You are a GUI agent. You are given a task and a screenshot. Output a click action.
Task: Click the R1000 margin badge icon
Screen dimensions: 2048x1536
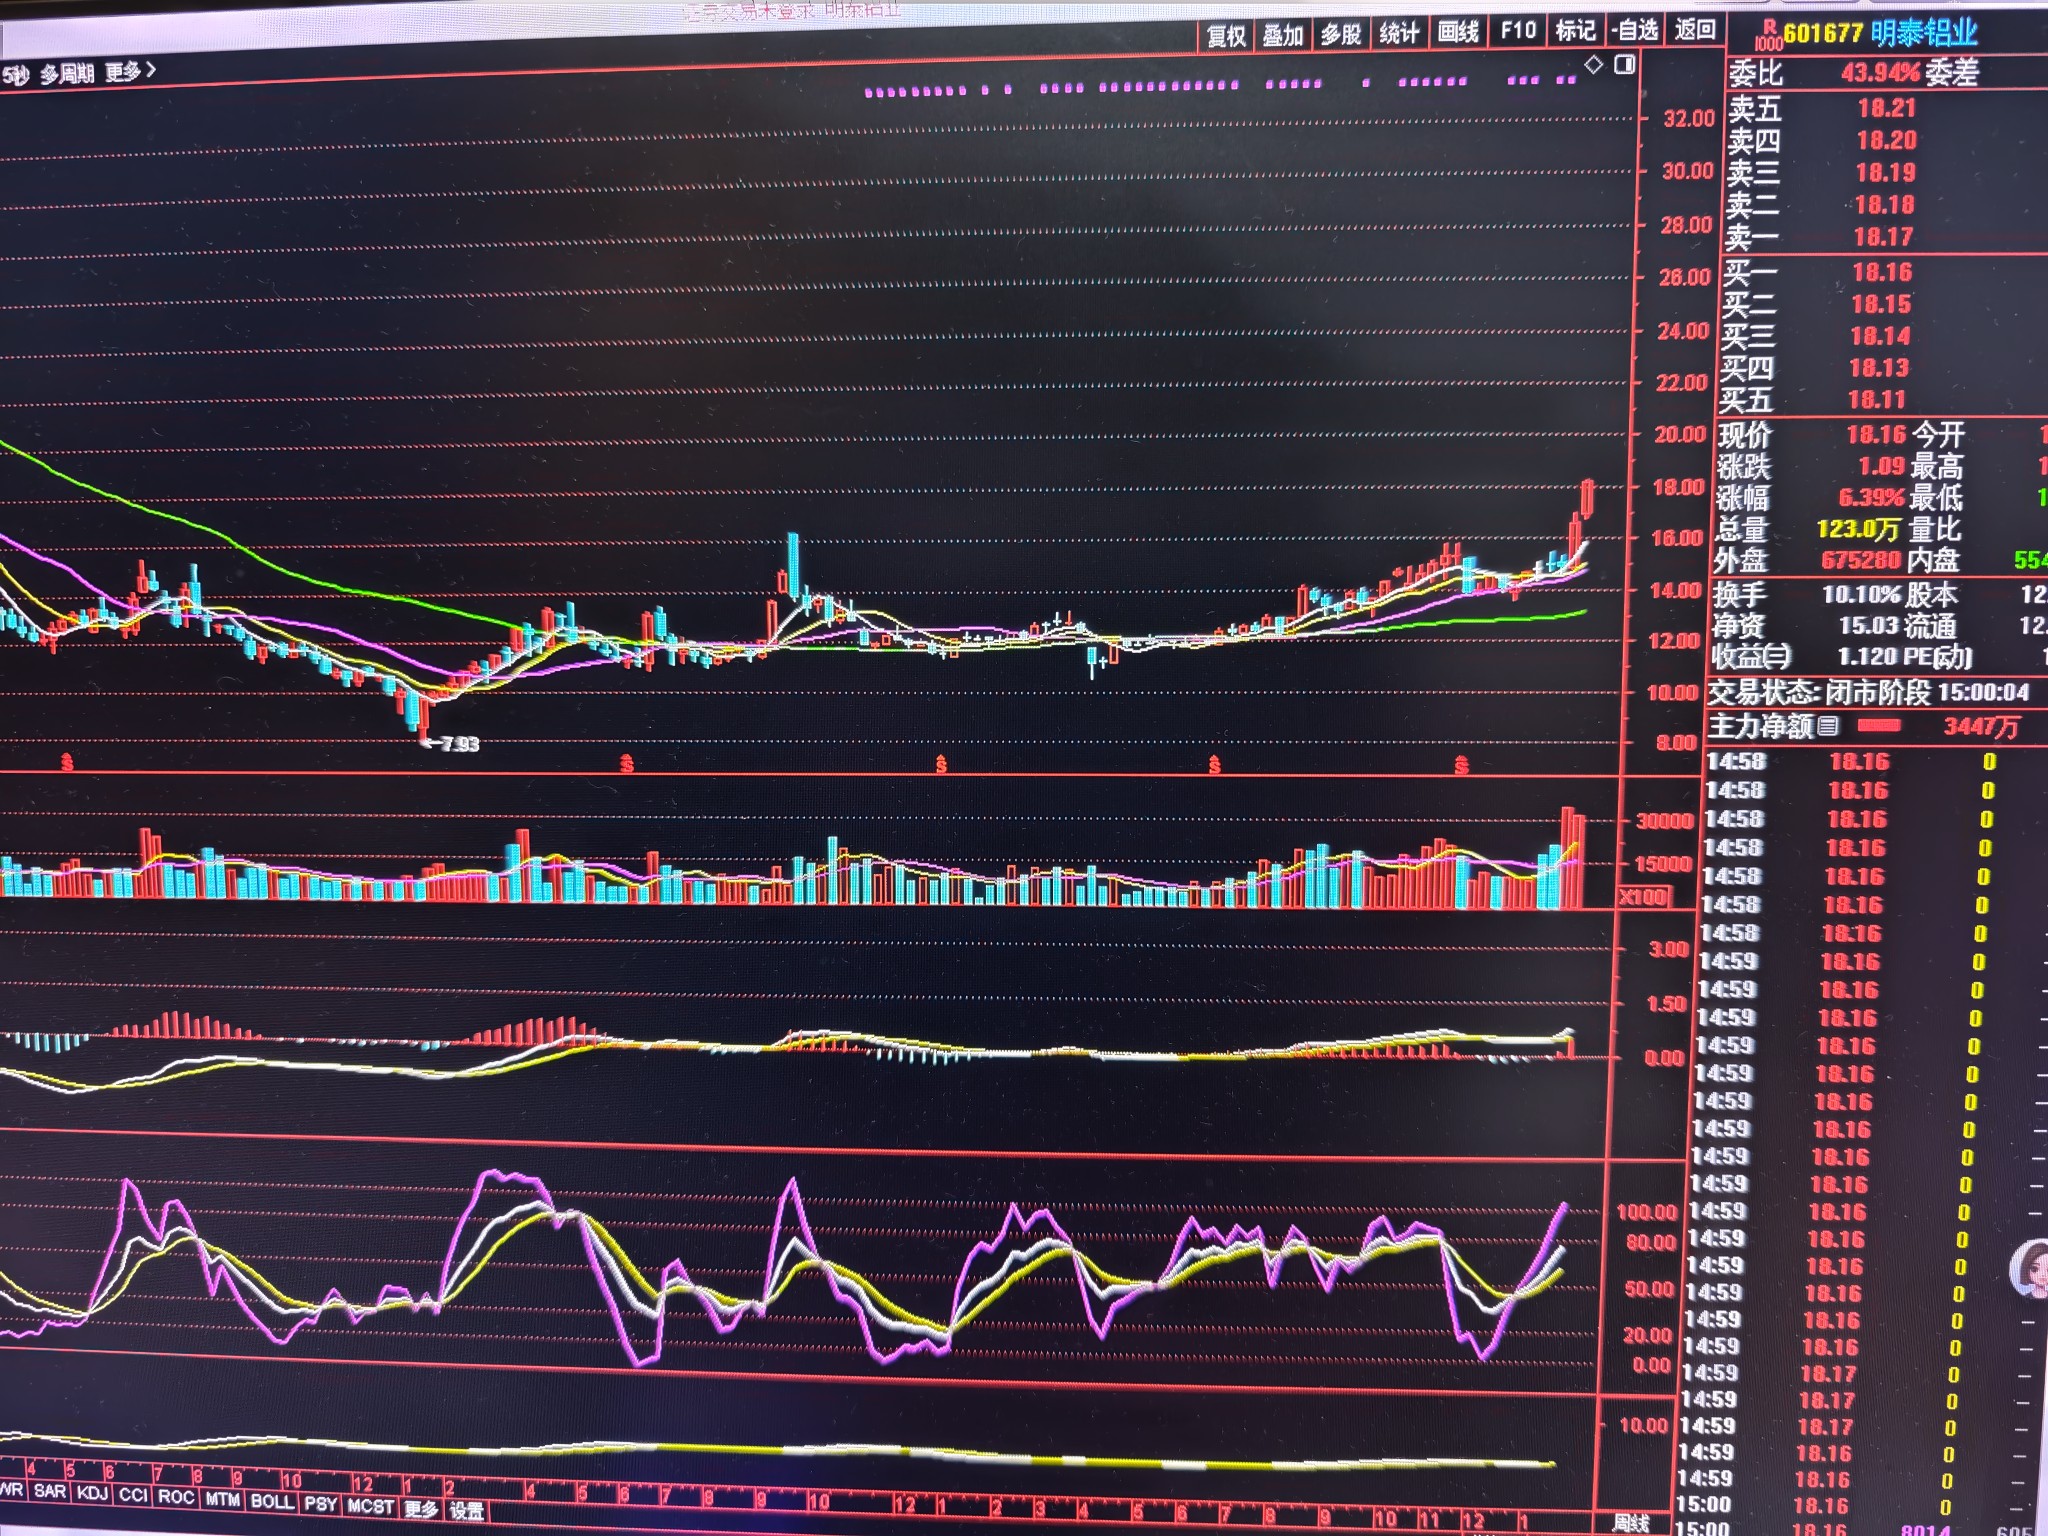(x=1768, y=36)
